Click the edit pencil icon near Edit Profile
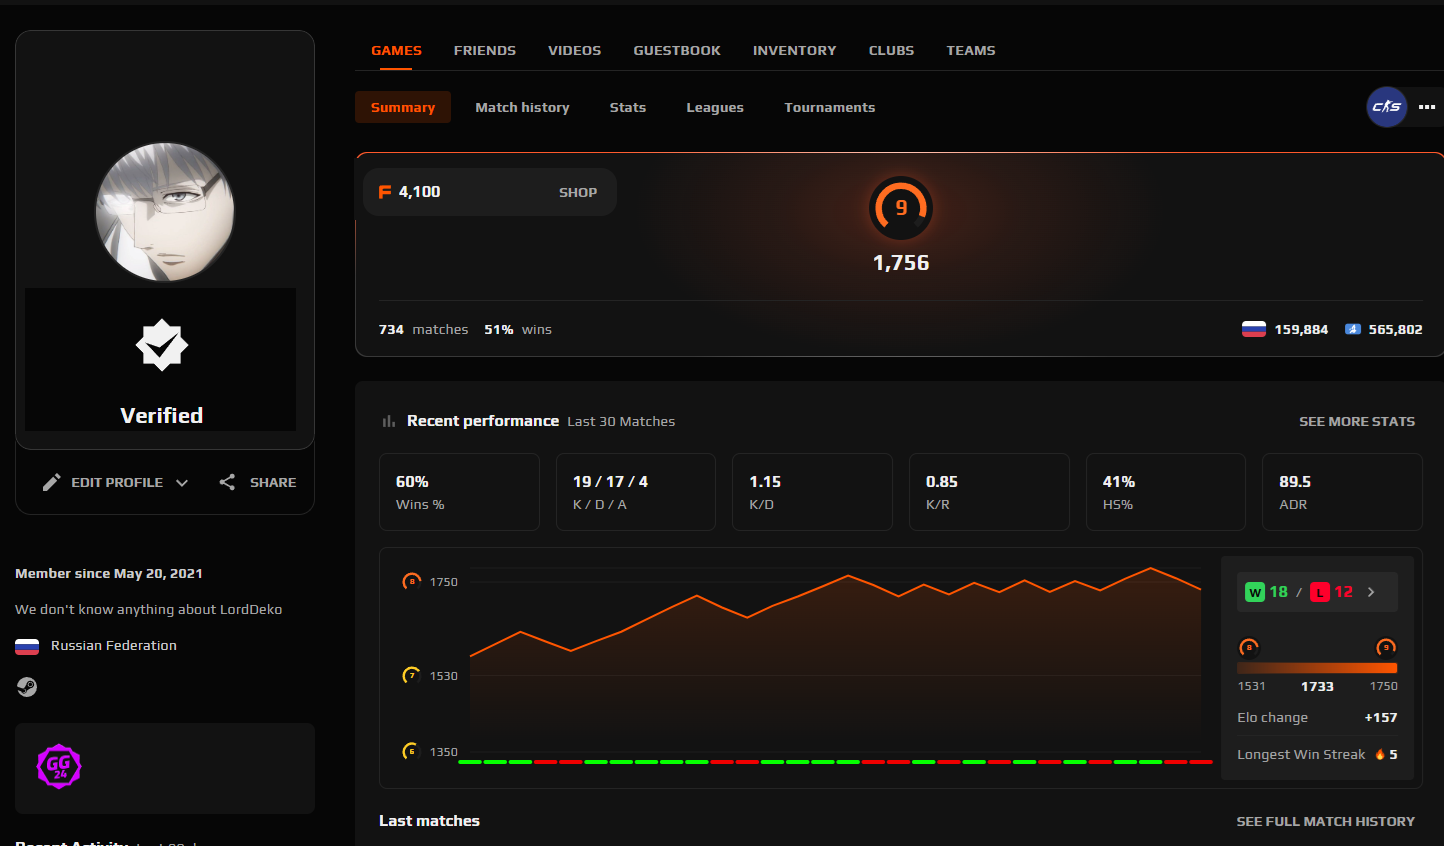1444x846 pixels. [x=52, y=482]
